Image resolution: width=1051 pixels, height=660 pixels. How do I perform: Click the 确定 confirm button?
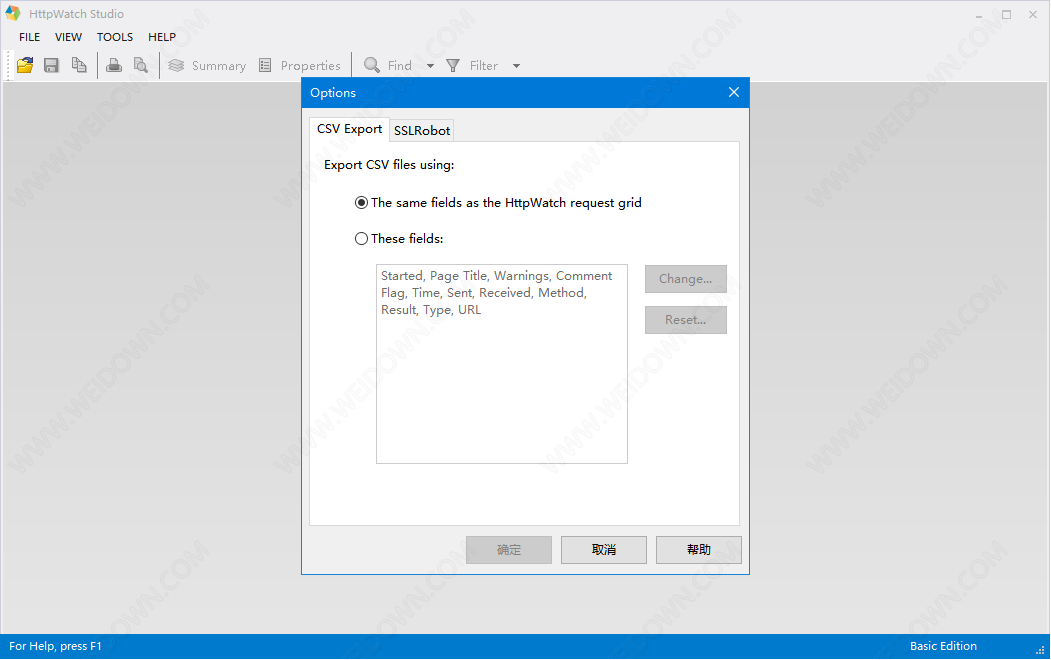point(509,549)
